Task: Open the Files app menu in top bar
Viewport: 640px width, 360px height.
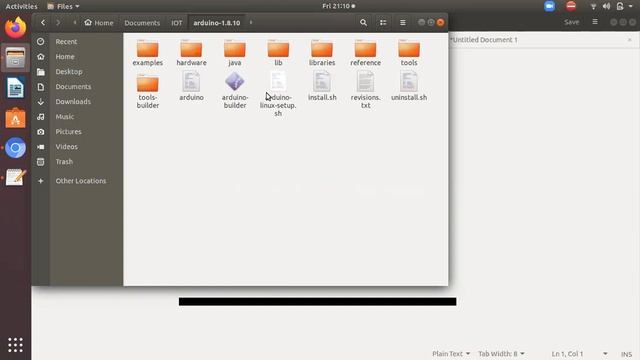Action: pyautogui.click(x=63, y=6)
